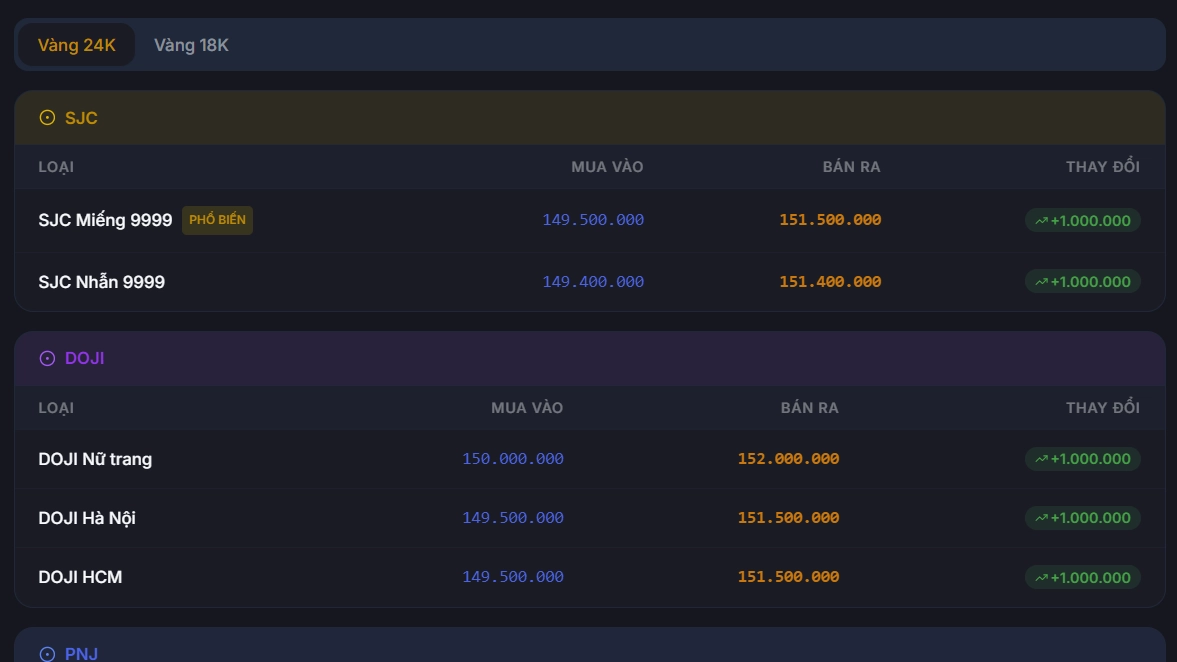Click the DOJI section circle icon
The width and height of the screenshot is (1177, 662).
point(47,359)
